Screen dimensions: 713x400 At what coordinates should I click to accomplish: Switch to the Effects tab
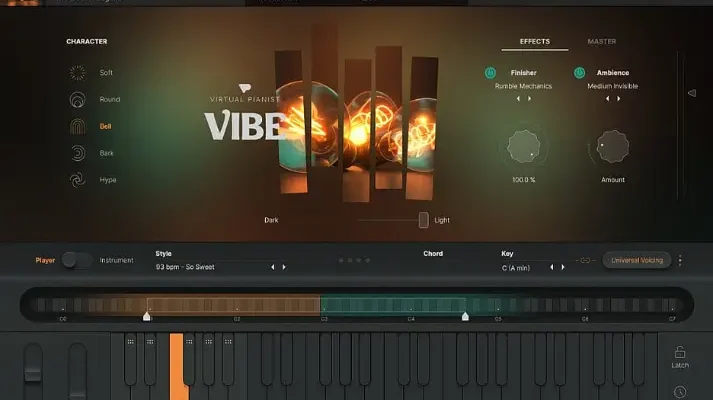tap(535, 42)
